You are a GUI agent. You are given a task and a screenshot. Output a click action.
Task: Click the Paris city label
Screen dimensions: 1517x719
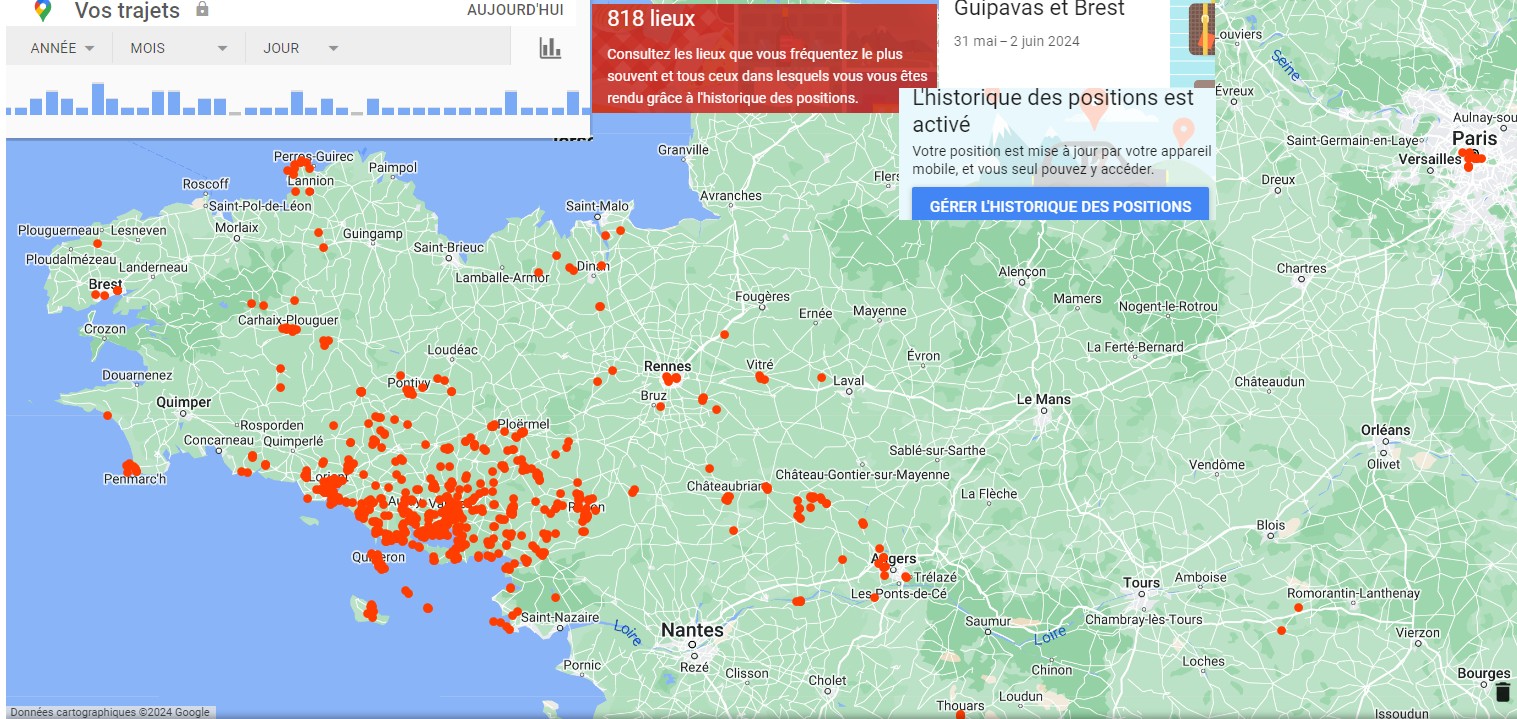[1474, 138]
